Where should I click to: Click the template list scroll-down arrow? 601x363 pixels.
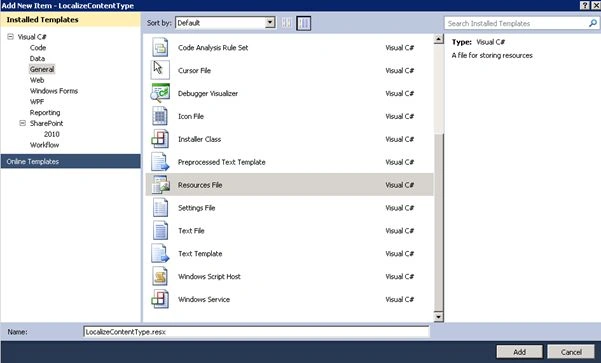(x=438, y=317)
